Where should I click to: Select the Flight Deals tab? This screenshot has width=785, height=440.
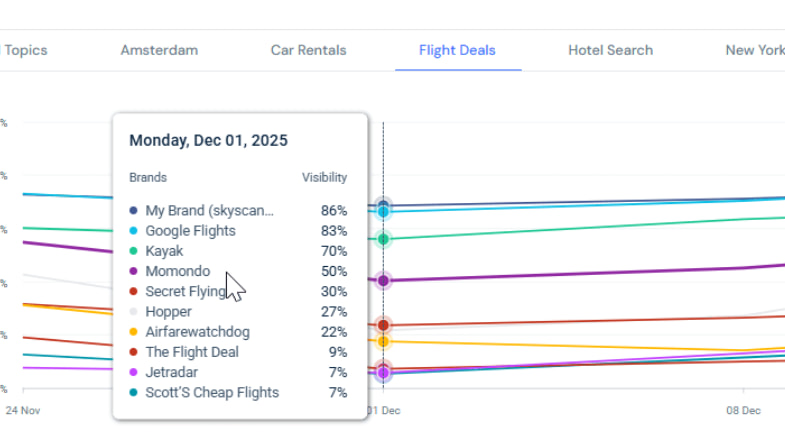pyautogui.click(x=457, y=50)
